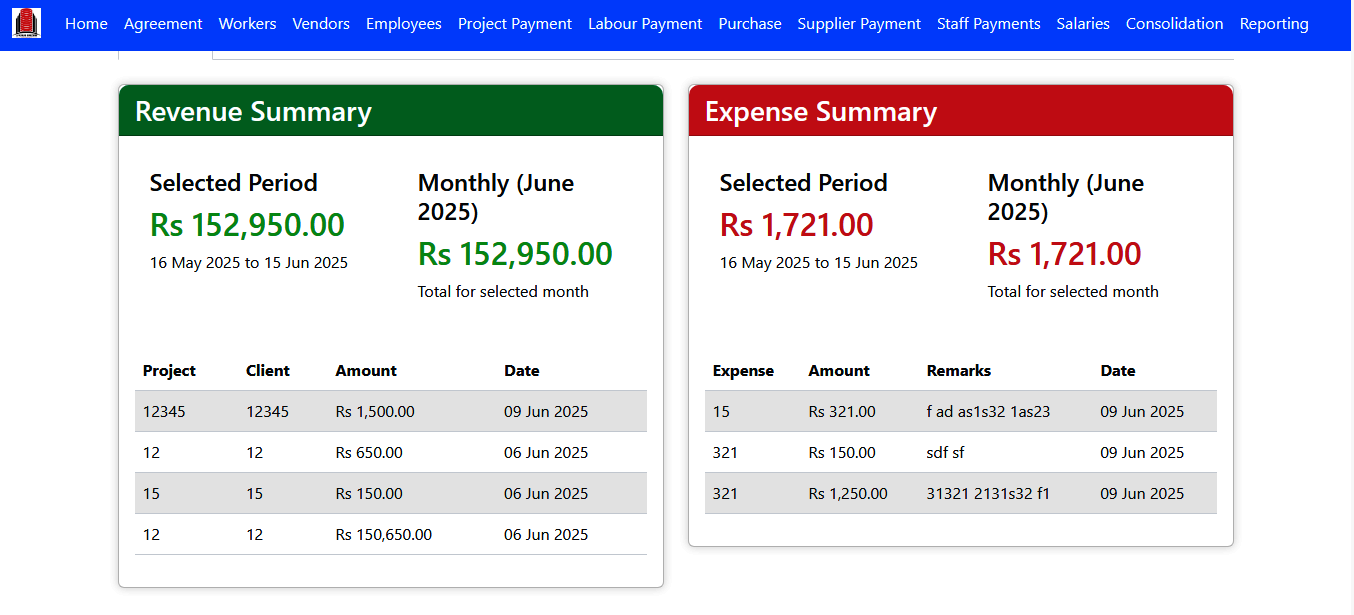Select the Rs 150,650.00 revenue row
1354x615 pixels.
(x=390, y=535)
